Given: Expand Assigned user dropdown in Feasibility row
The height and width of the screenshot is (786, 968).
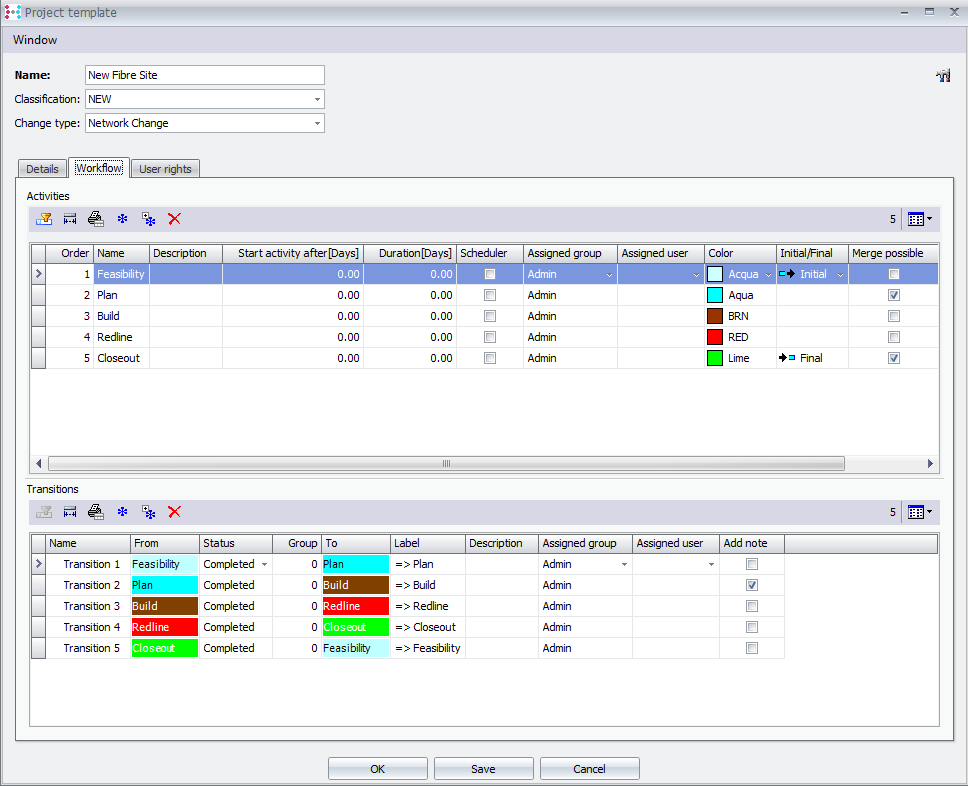Looking at the screenshot, I should point(696,275).
